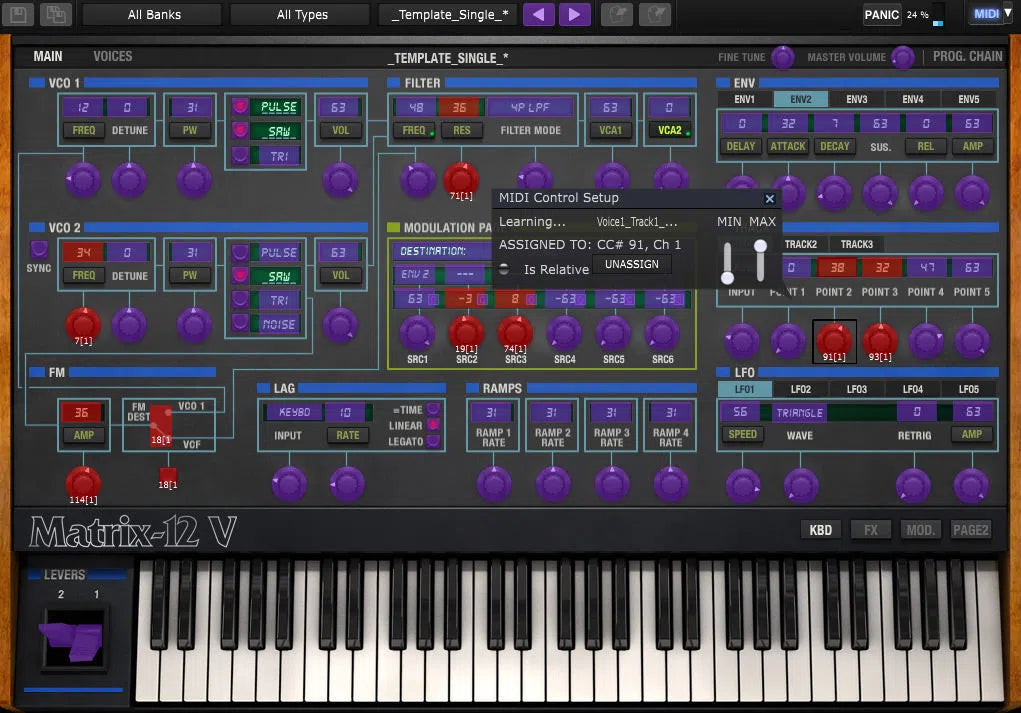The image size is (1021, 713).
Task: Open the All Banks dropdown
Action: 150,14
